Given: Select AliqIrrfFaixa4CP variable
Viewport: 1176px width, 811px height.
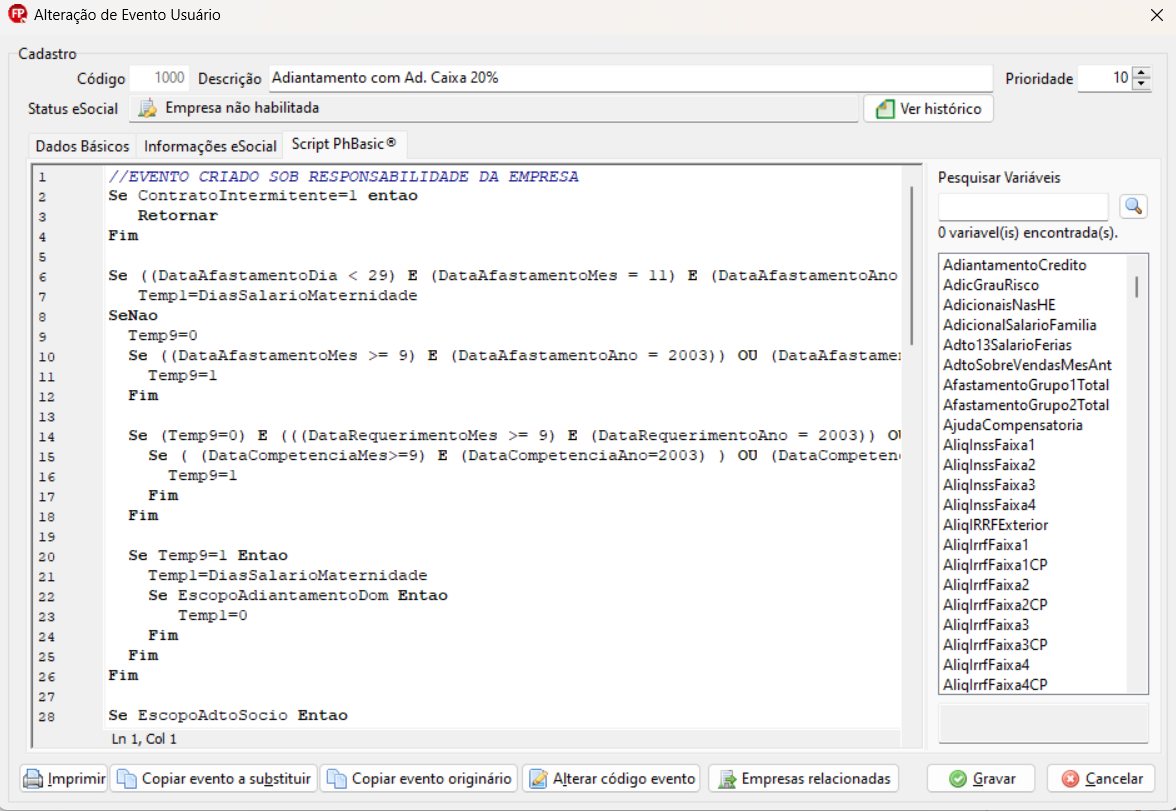Looking at the screenshot, I should tap(995, 685).
